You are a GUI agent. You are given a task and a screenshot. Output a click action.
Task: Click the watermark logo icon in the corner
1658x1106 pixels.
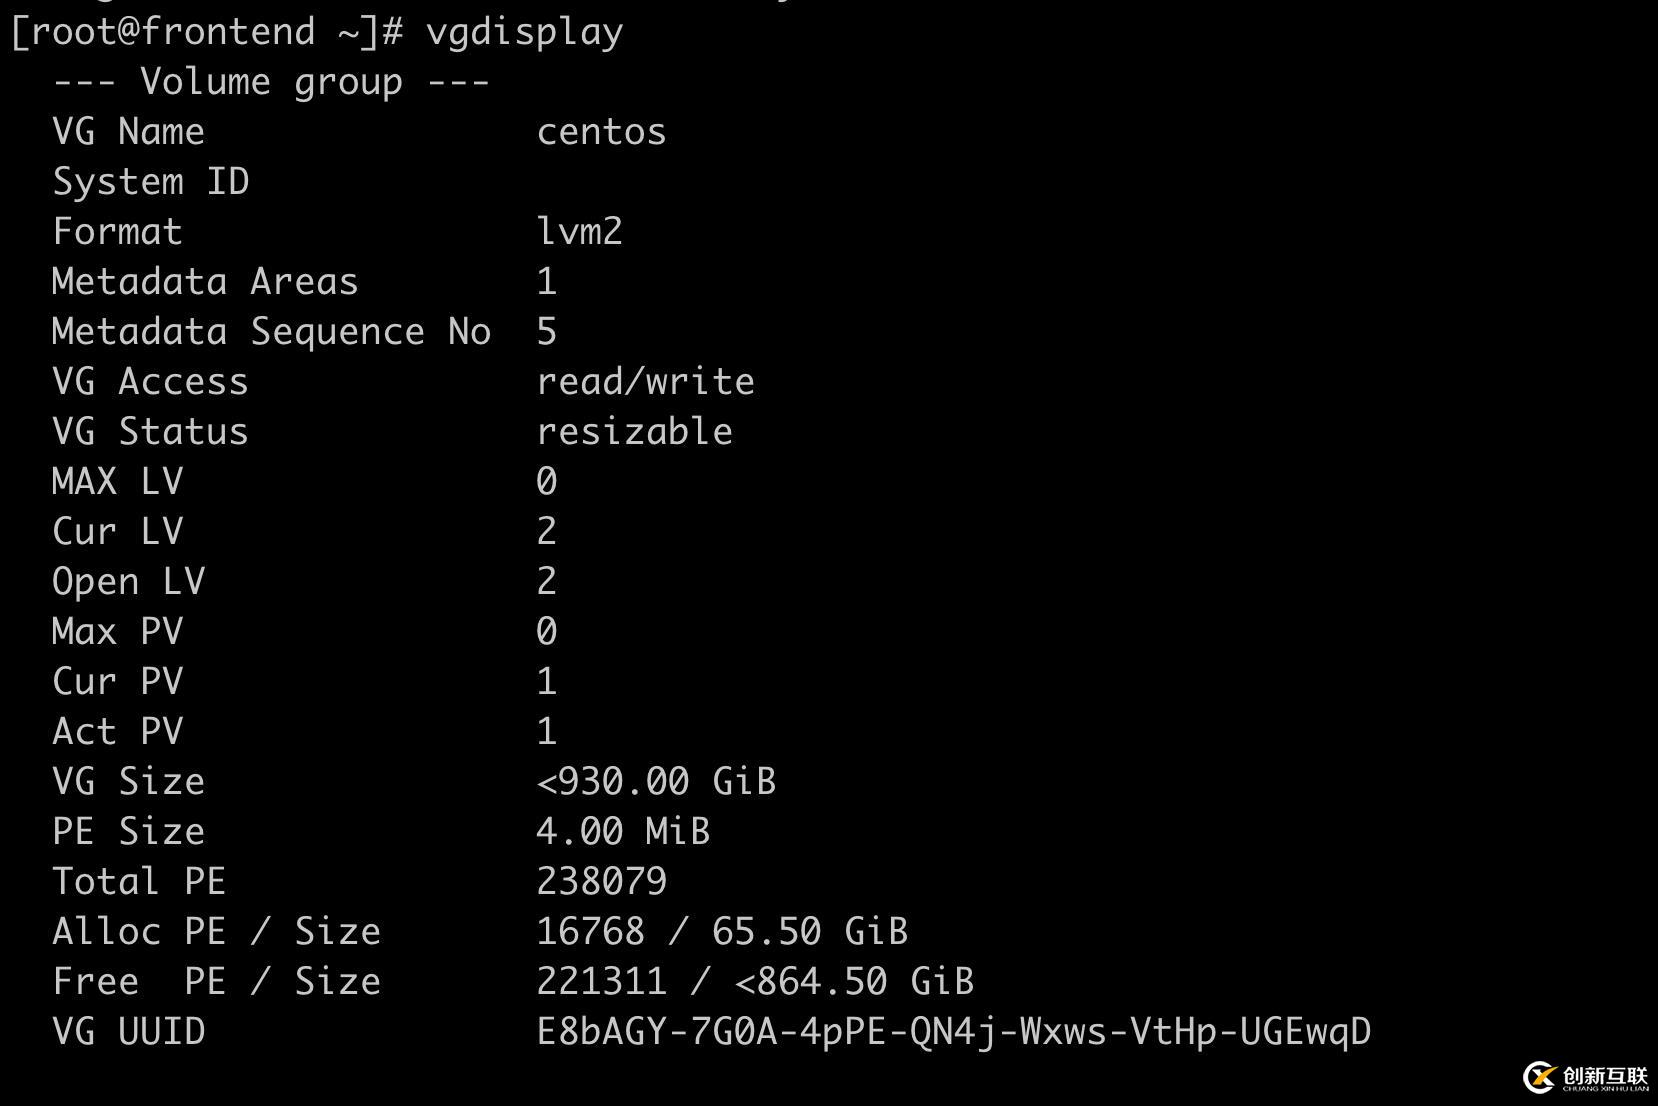pos(1538,1077)
